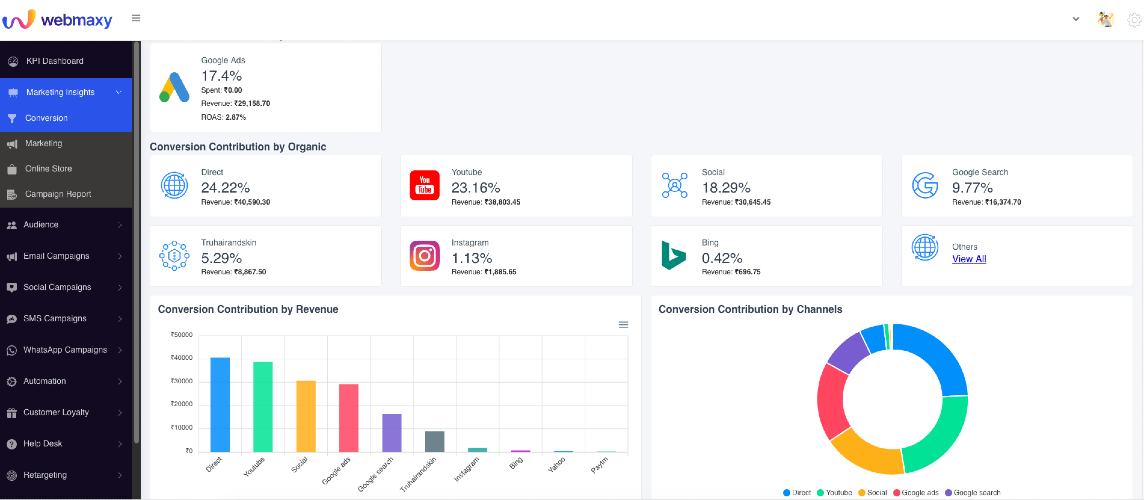The width and height of the screenshot is (1144, 500).
Task: Expand the Email Campaigns sidebar menu
Action: (66, 256)
